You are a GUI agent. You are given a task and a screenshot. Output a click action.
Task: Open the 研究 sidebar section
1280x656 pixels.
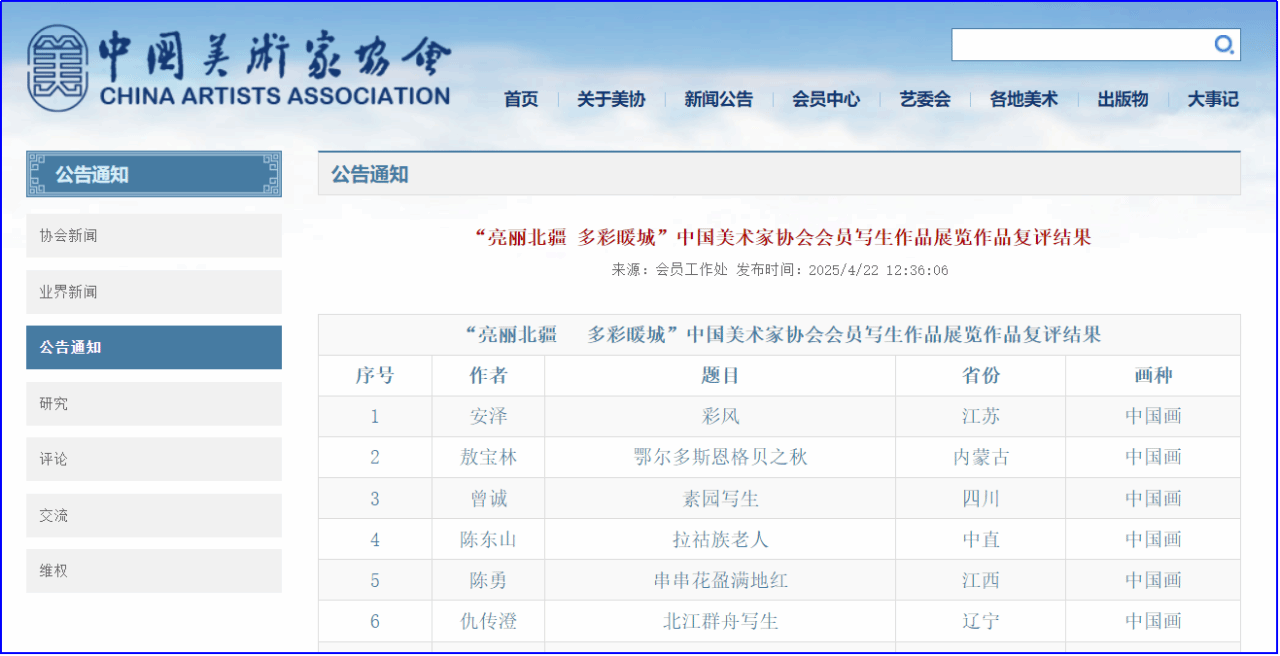[x=154, y=404]
